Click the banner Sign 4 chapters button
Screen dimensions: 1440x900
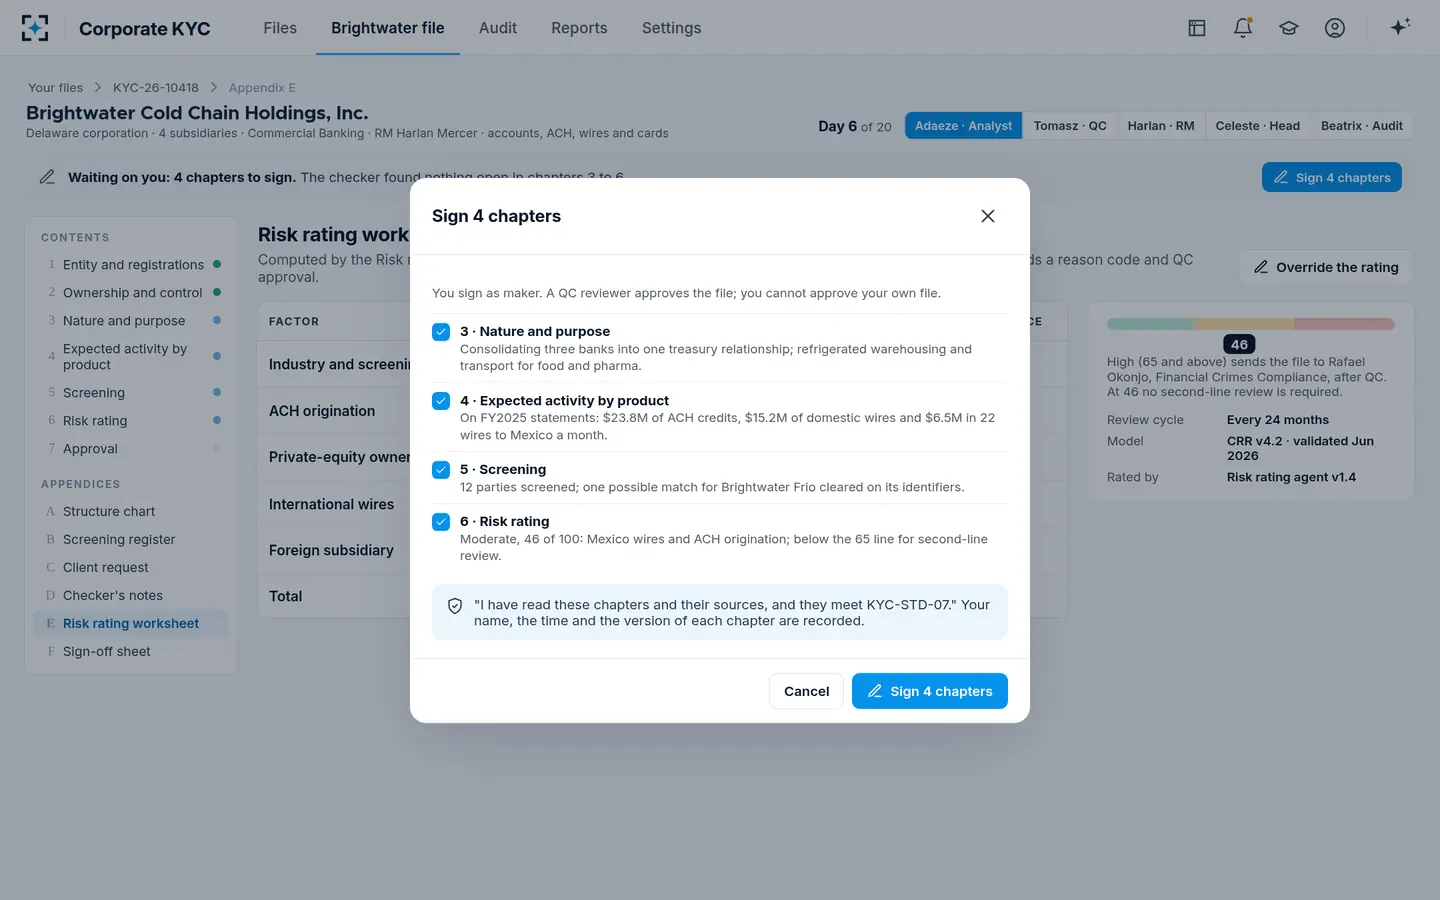[x=1332, y=177]
